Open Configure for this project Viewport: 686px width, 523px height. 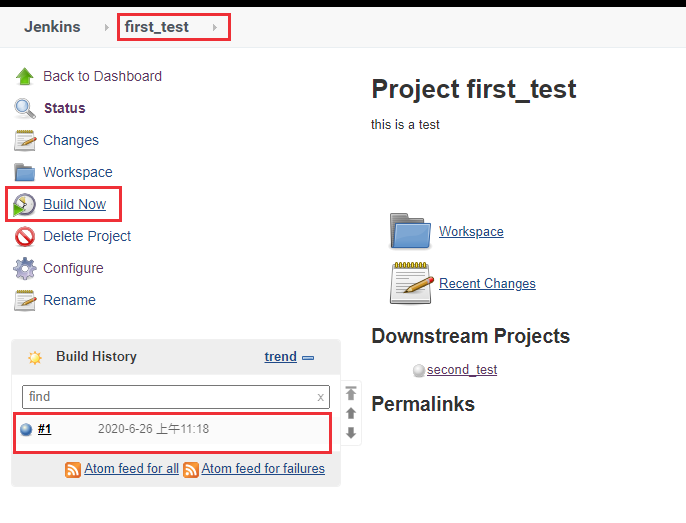(73, 268)
